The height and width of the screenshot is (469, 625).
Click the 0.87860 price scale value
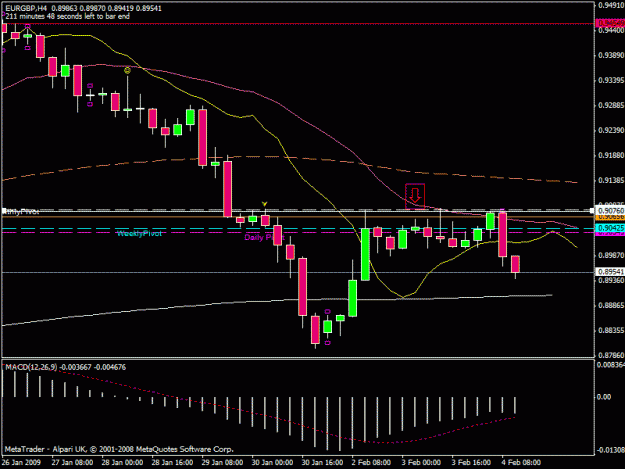(611, 355)
